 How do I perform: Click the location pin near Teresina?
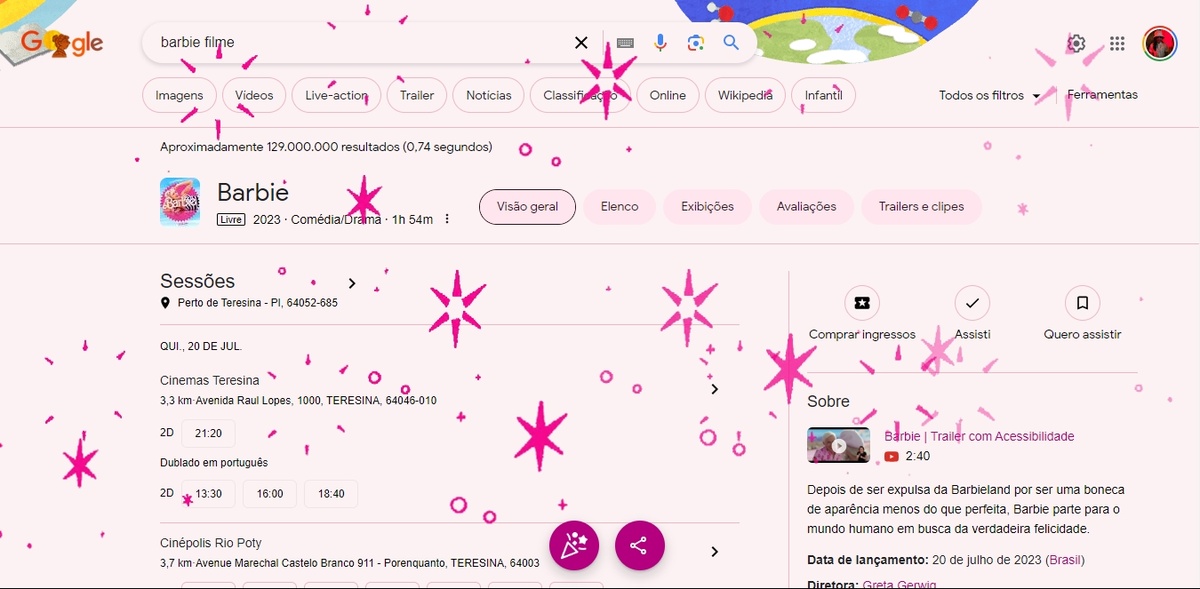166,303
